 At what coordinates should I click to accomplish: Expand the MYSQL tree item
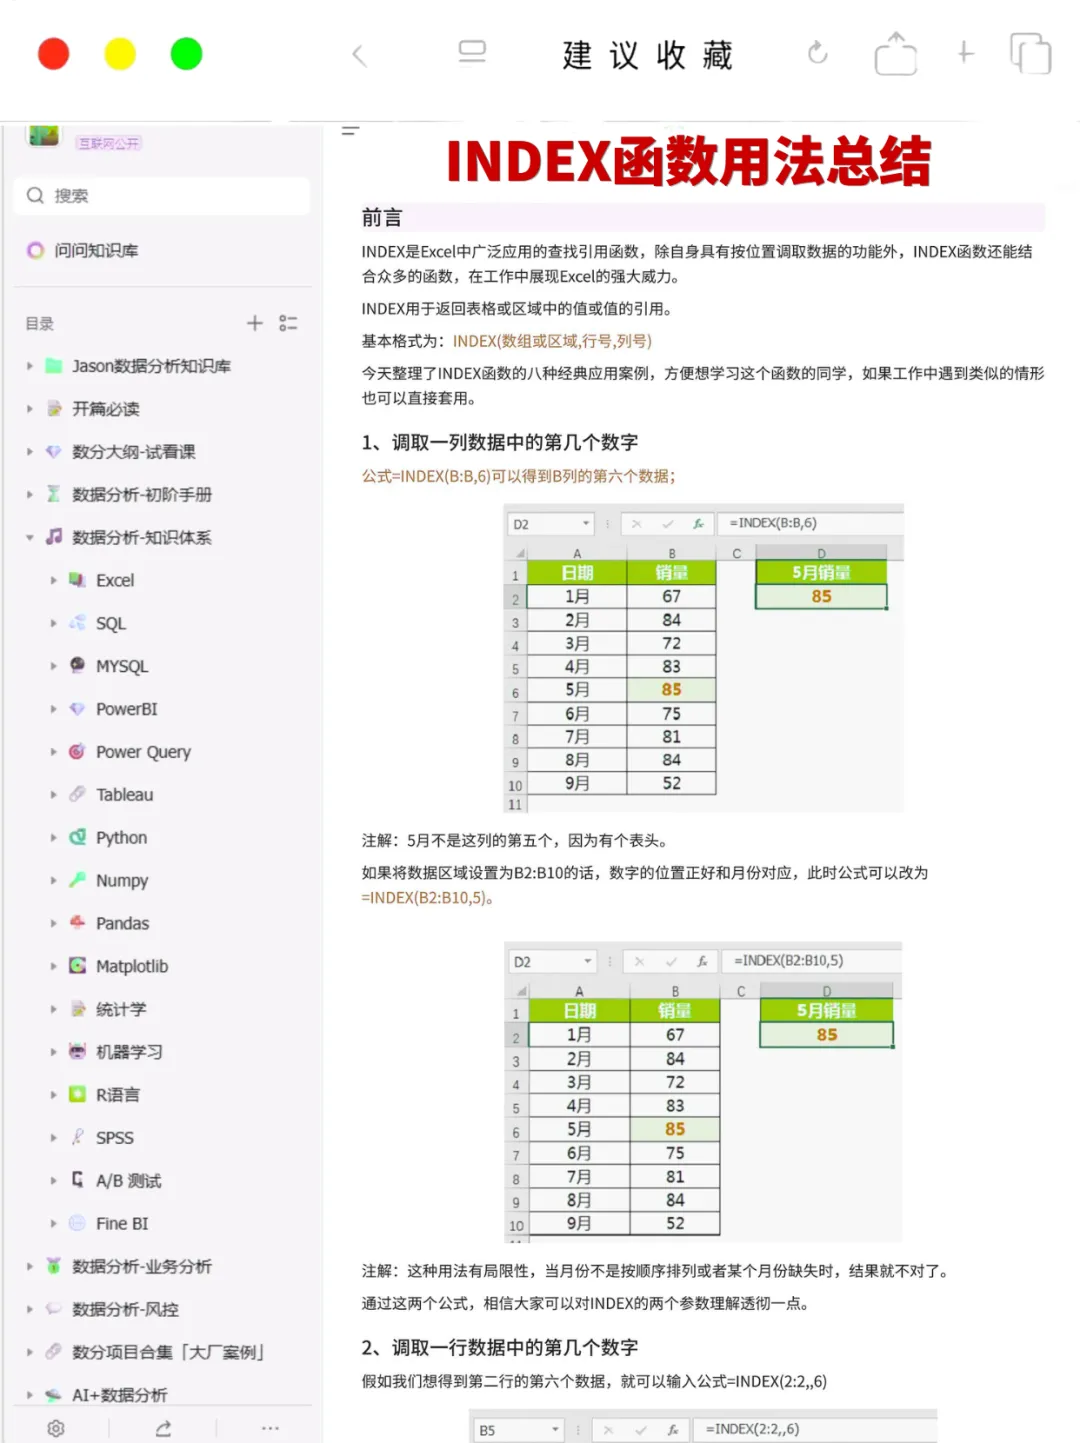tap(53, 666)
